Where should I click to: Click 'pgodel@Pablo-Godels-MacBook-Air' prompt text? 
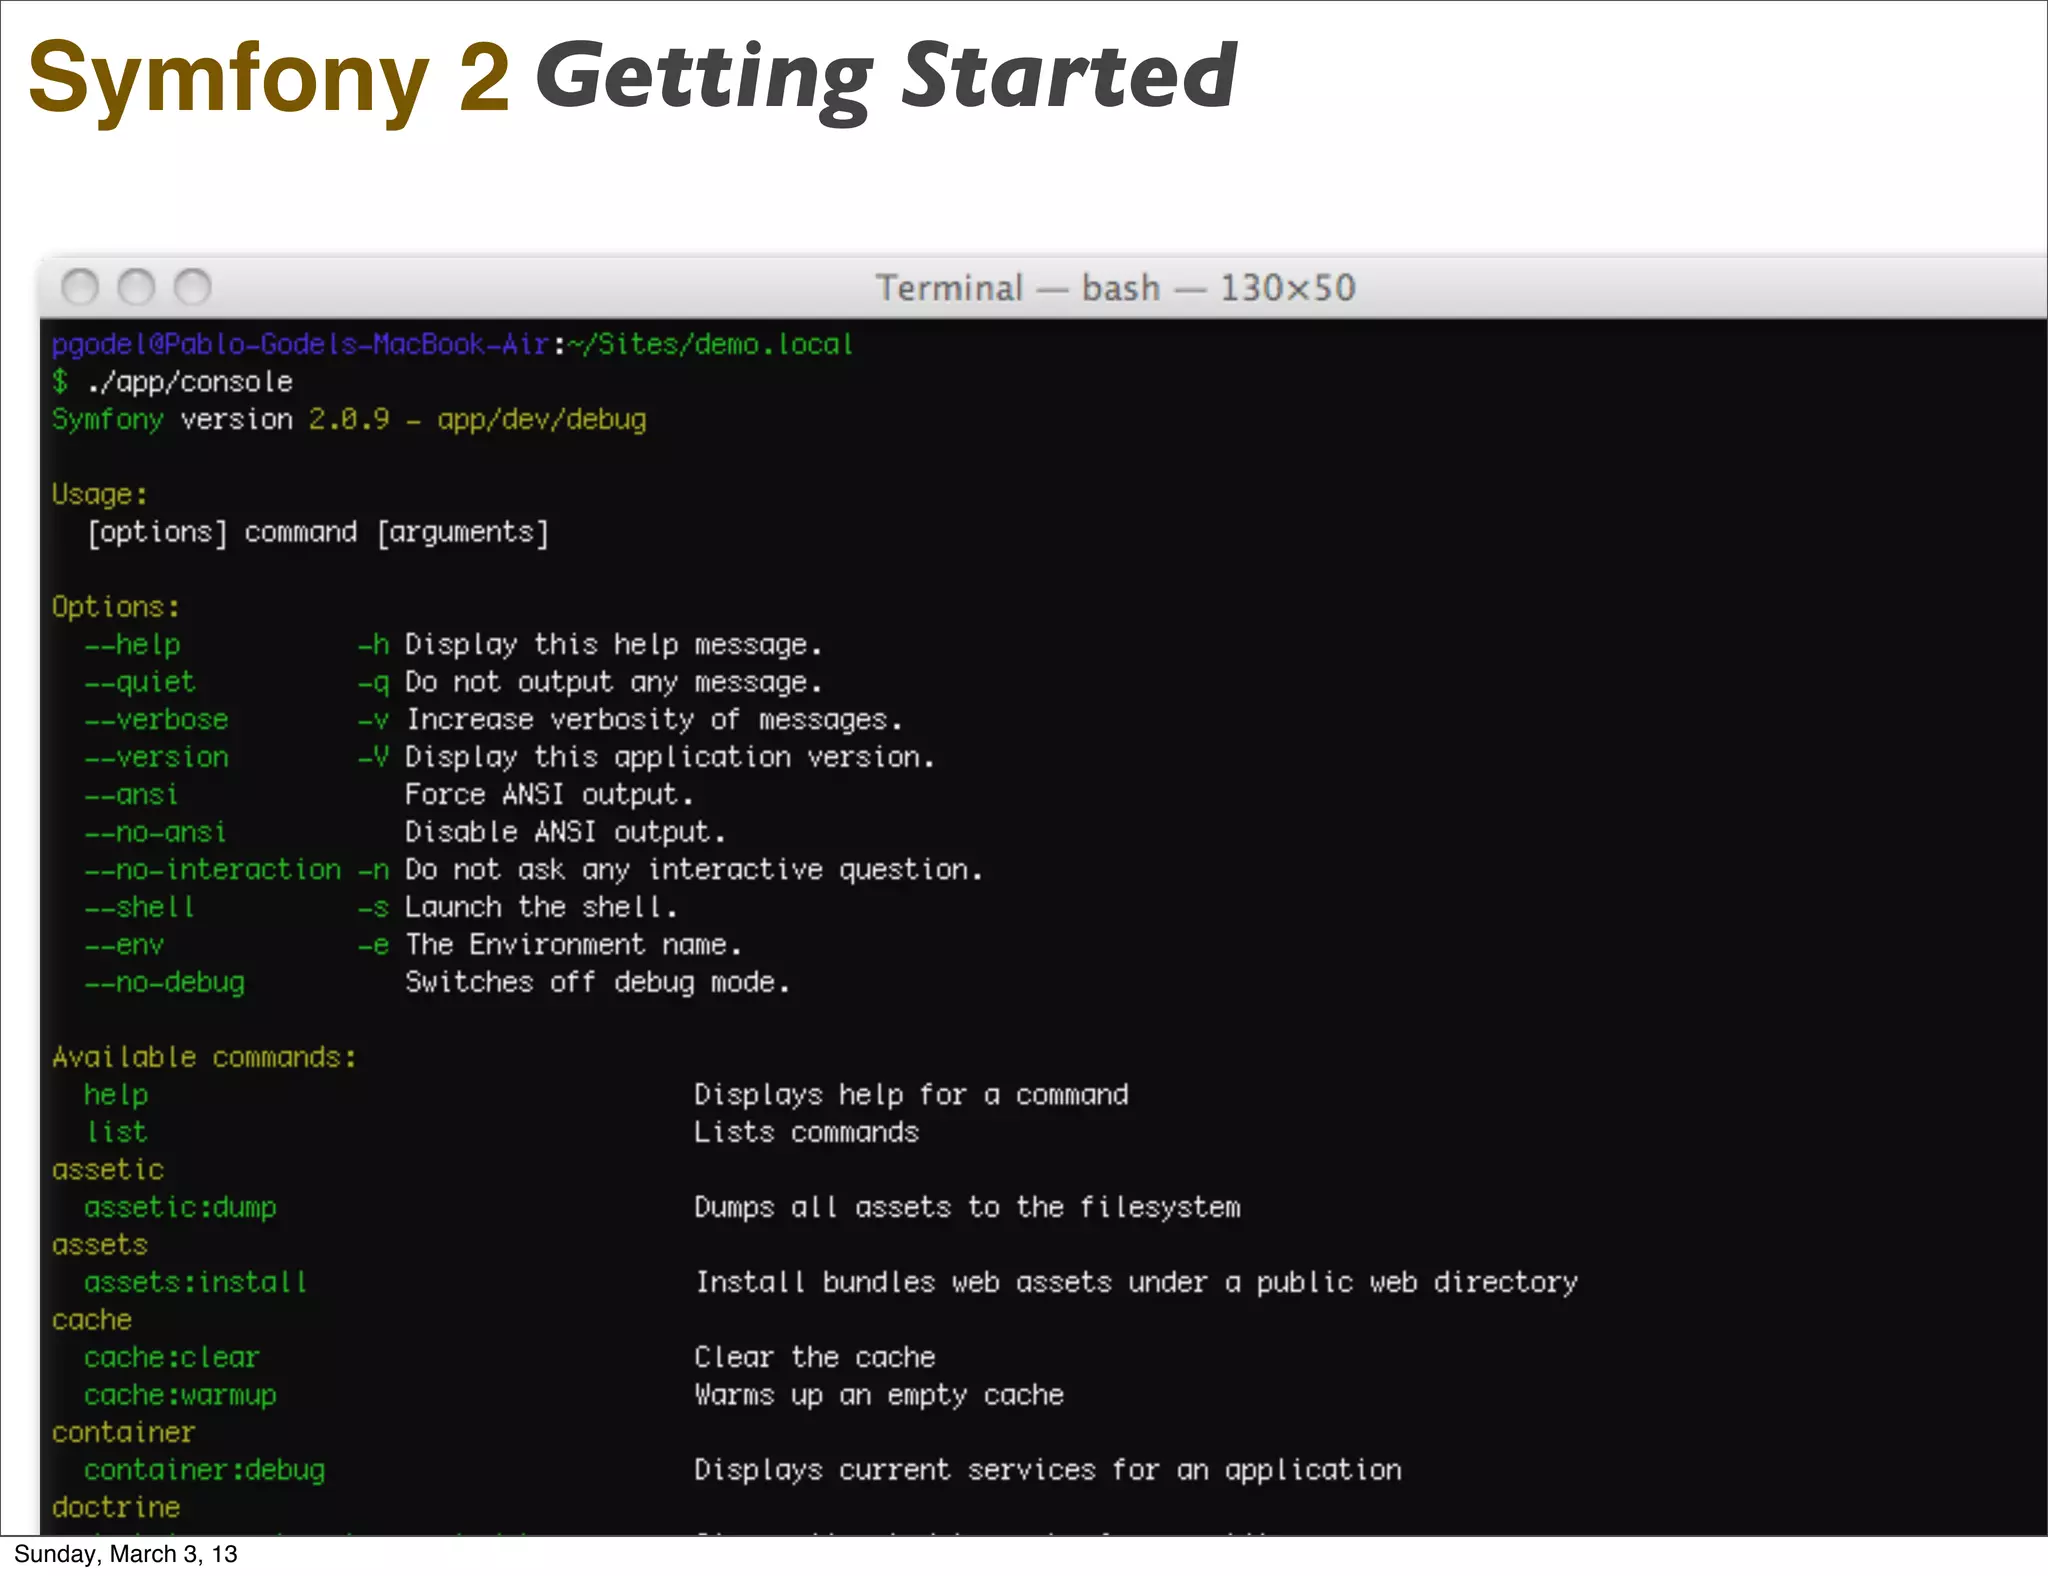click(x=300, y=345)
